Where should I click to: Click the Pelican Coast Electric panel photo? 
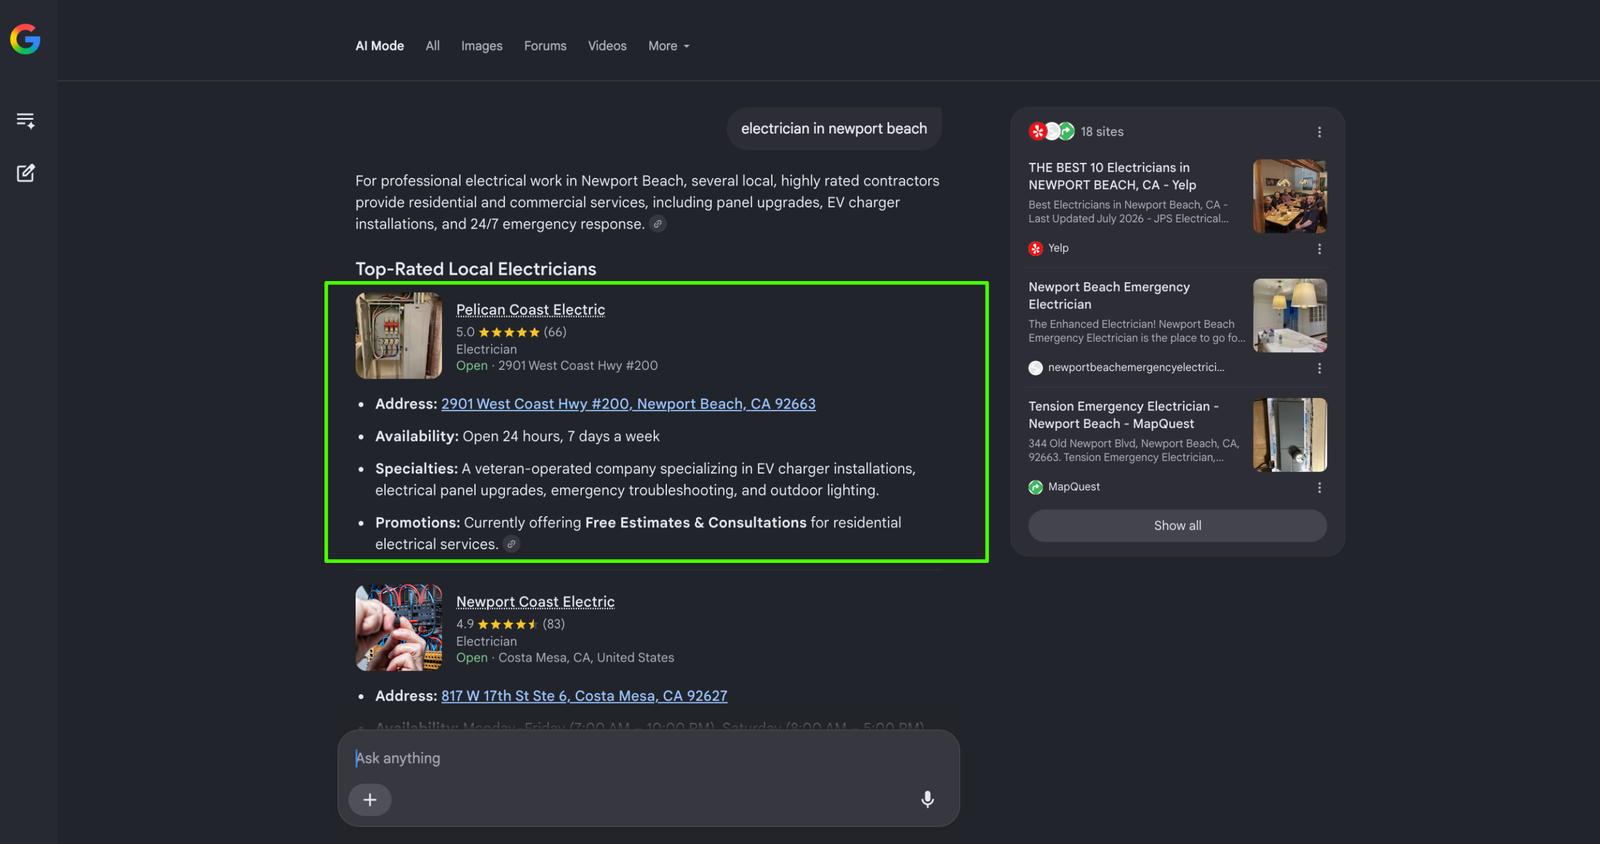pyautogui.click(x=399, y=336)
